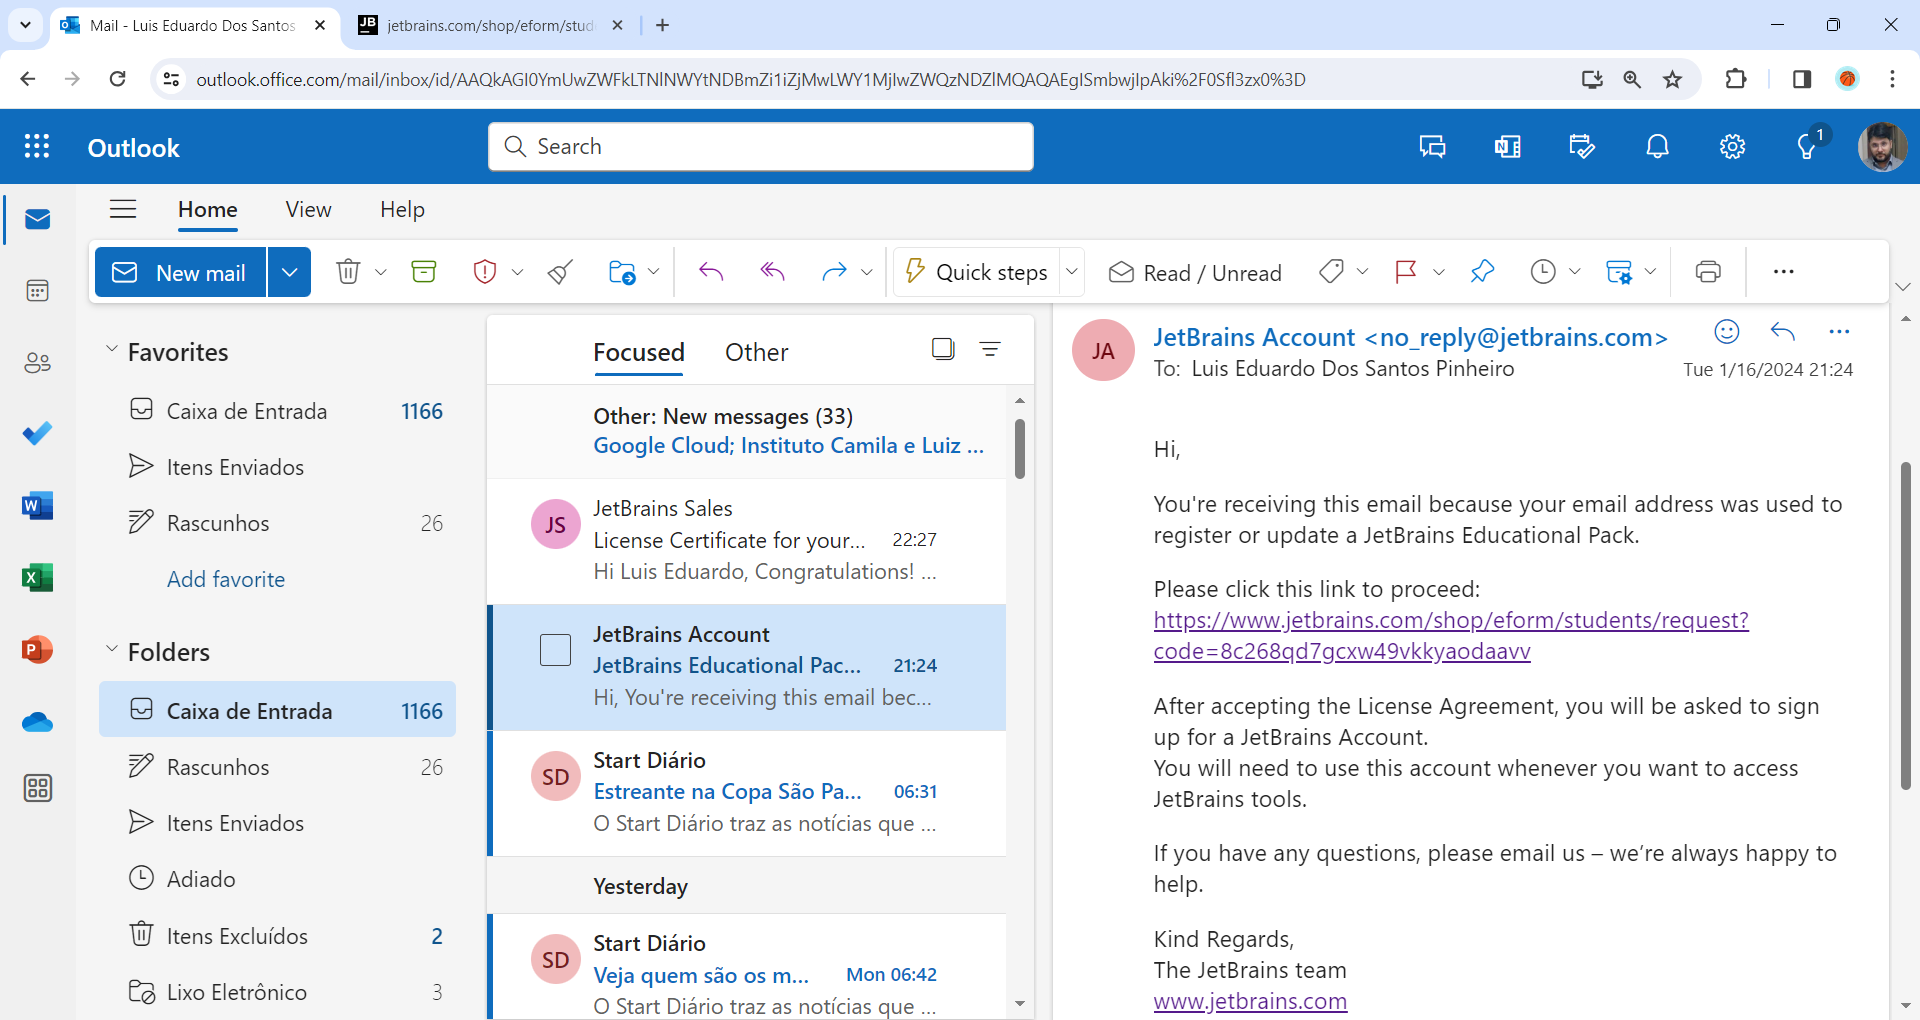Toggle select mode icon in message list
Image resolution: width=1920 pixels, height=1020 pixels.
click(943, 349)
